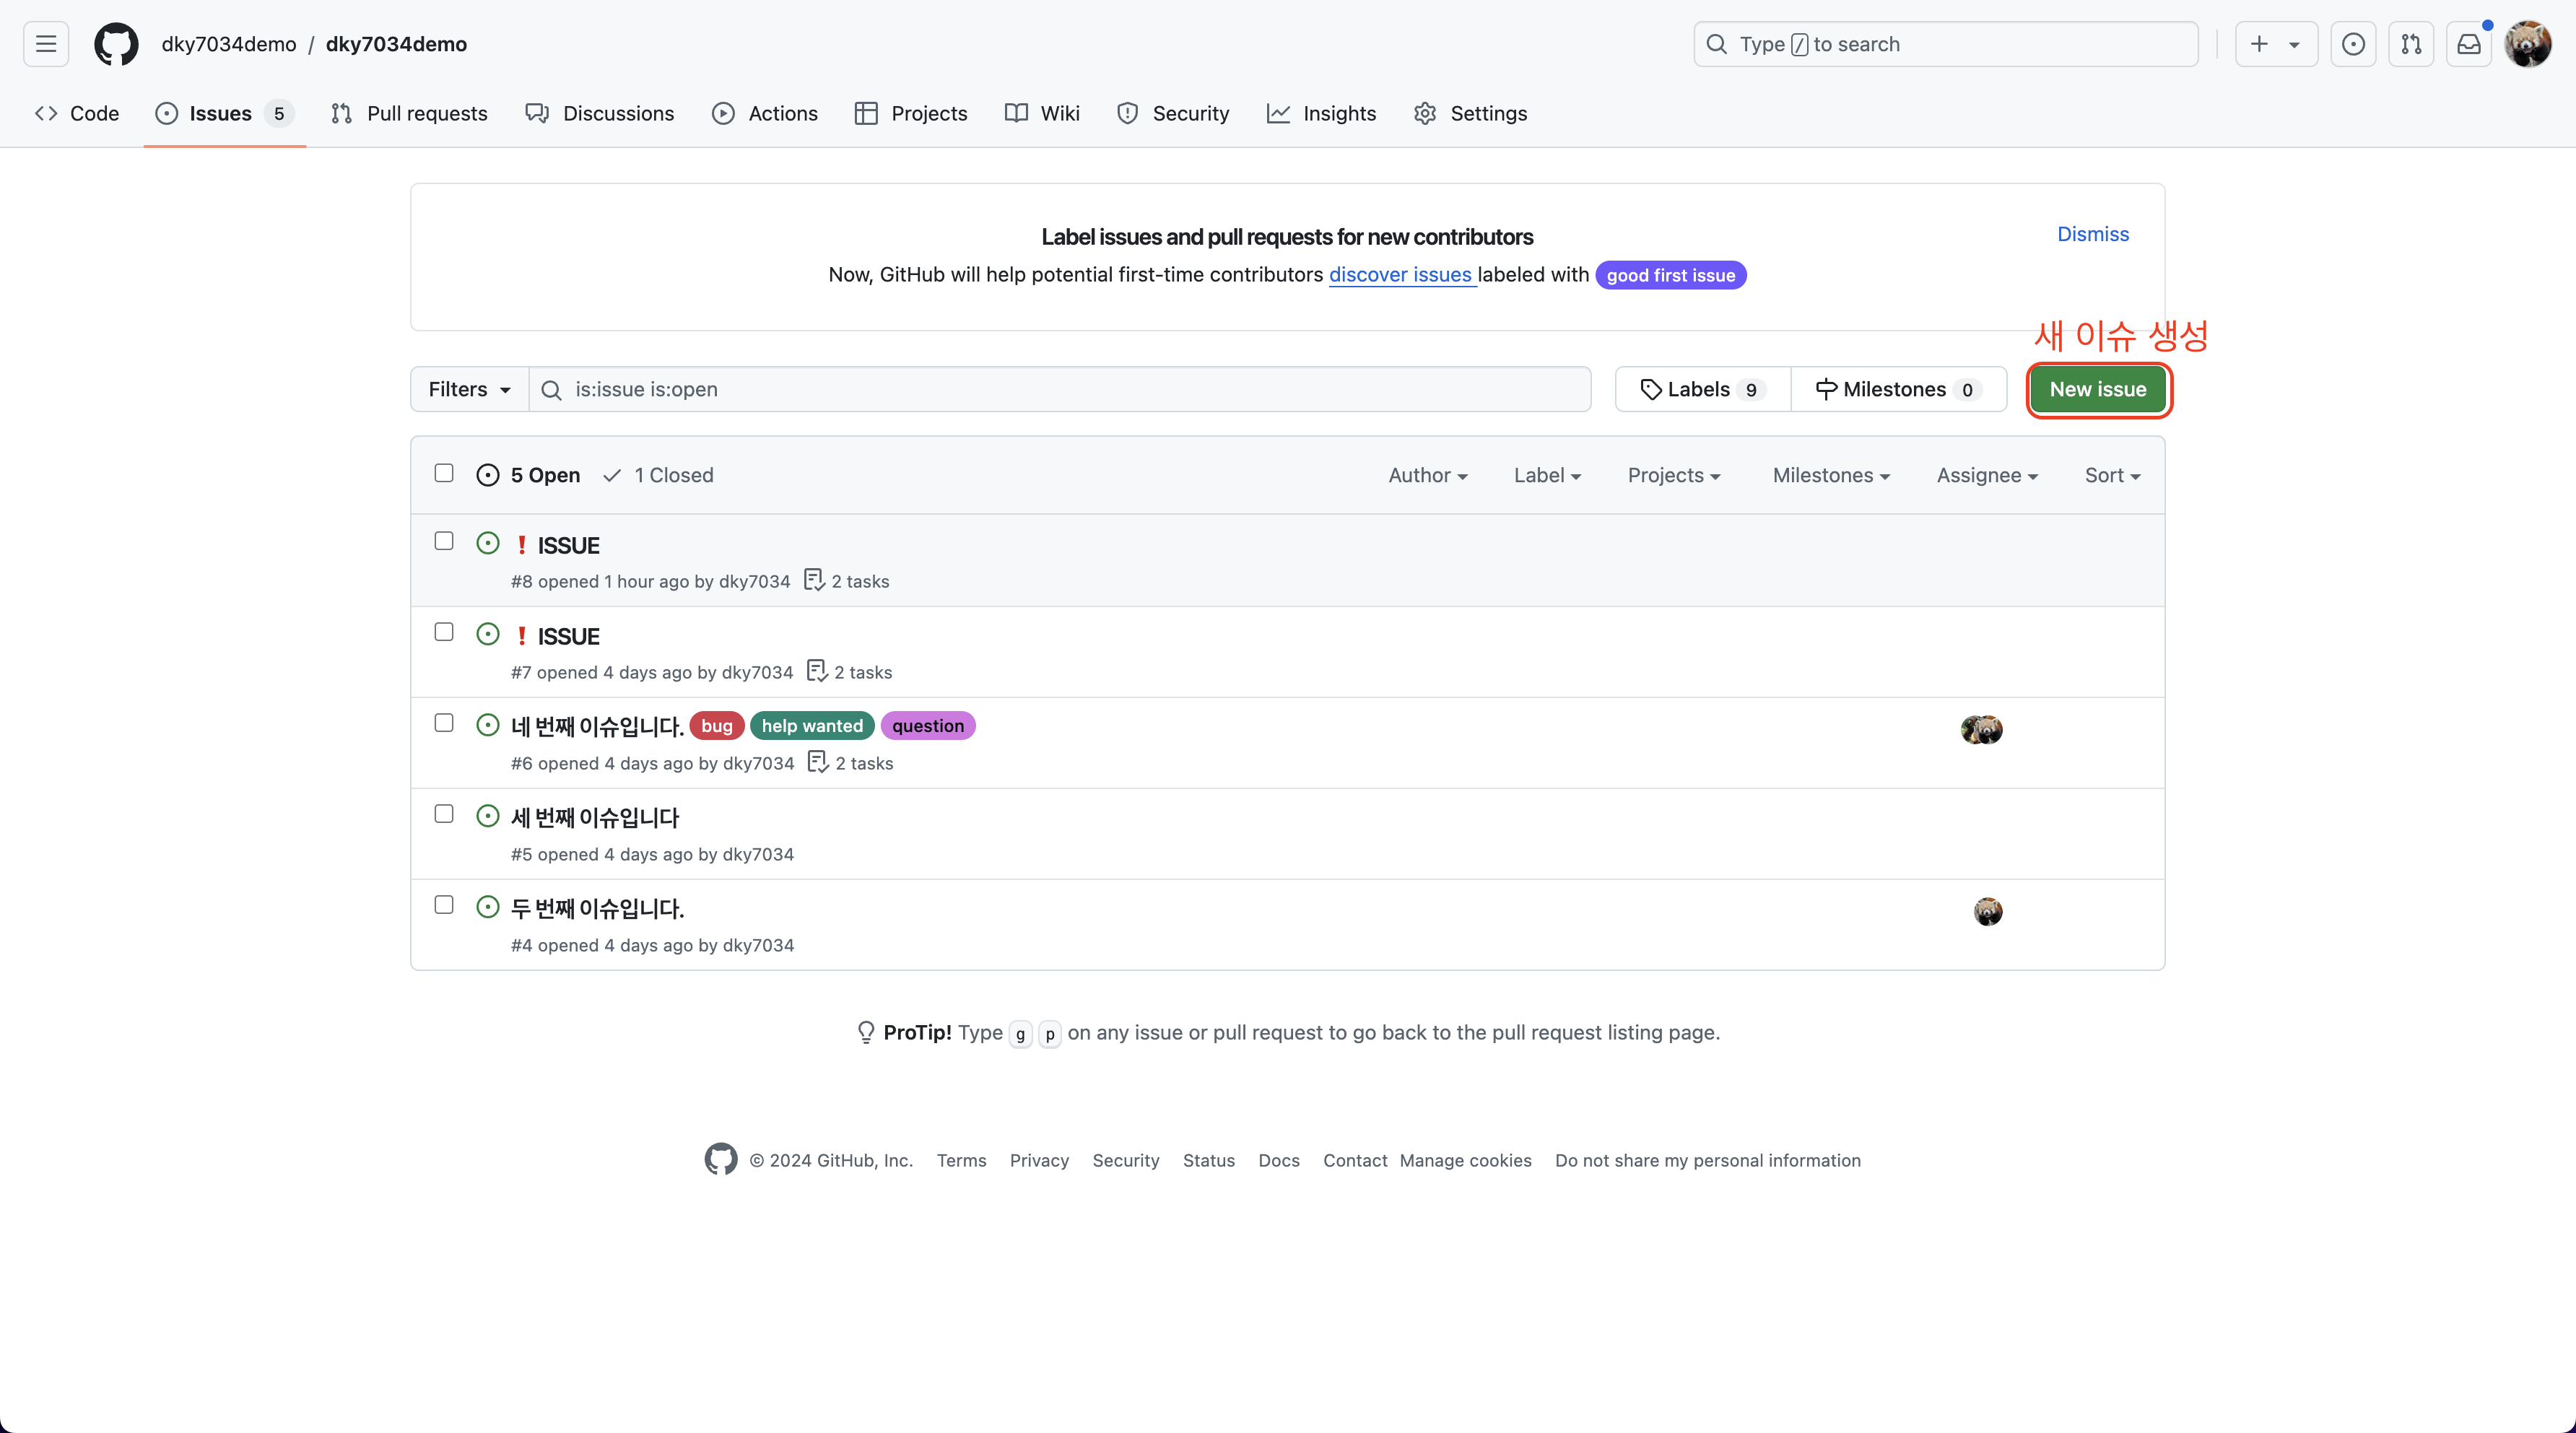2576x1433 pixels.
Task: Open the hamburger navigation menu
Action: click(46, 44)
